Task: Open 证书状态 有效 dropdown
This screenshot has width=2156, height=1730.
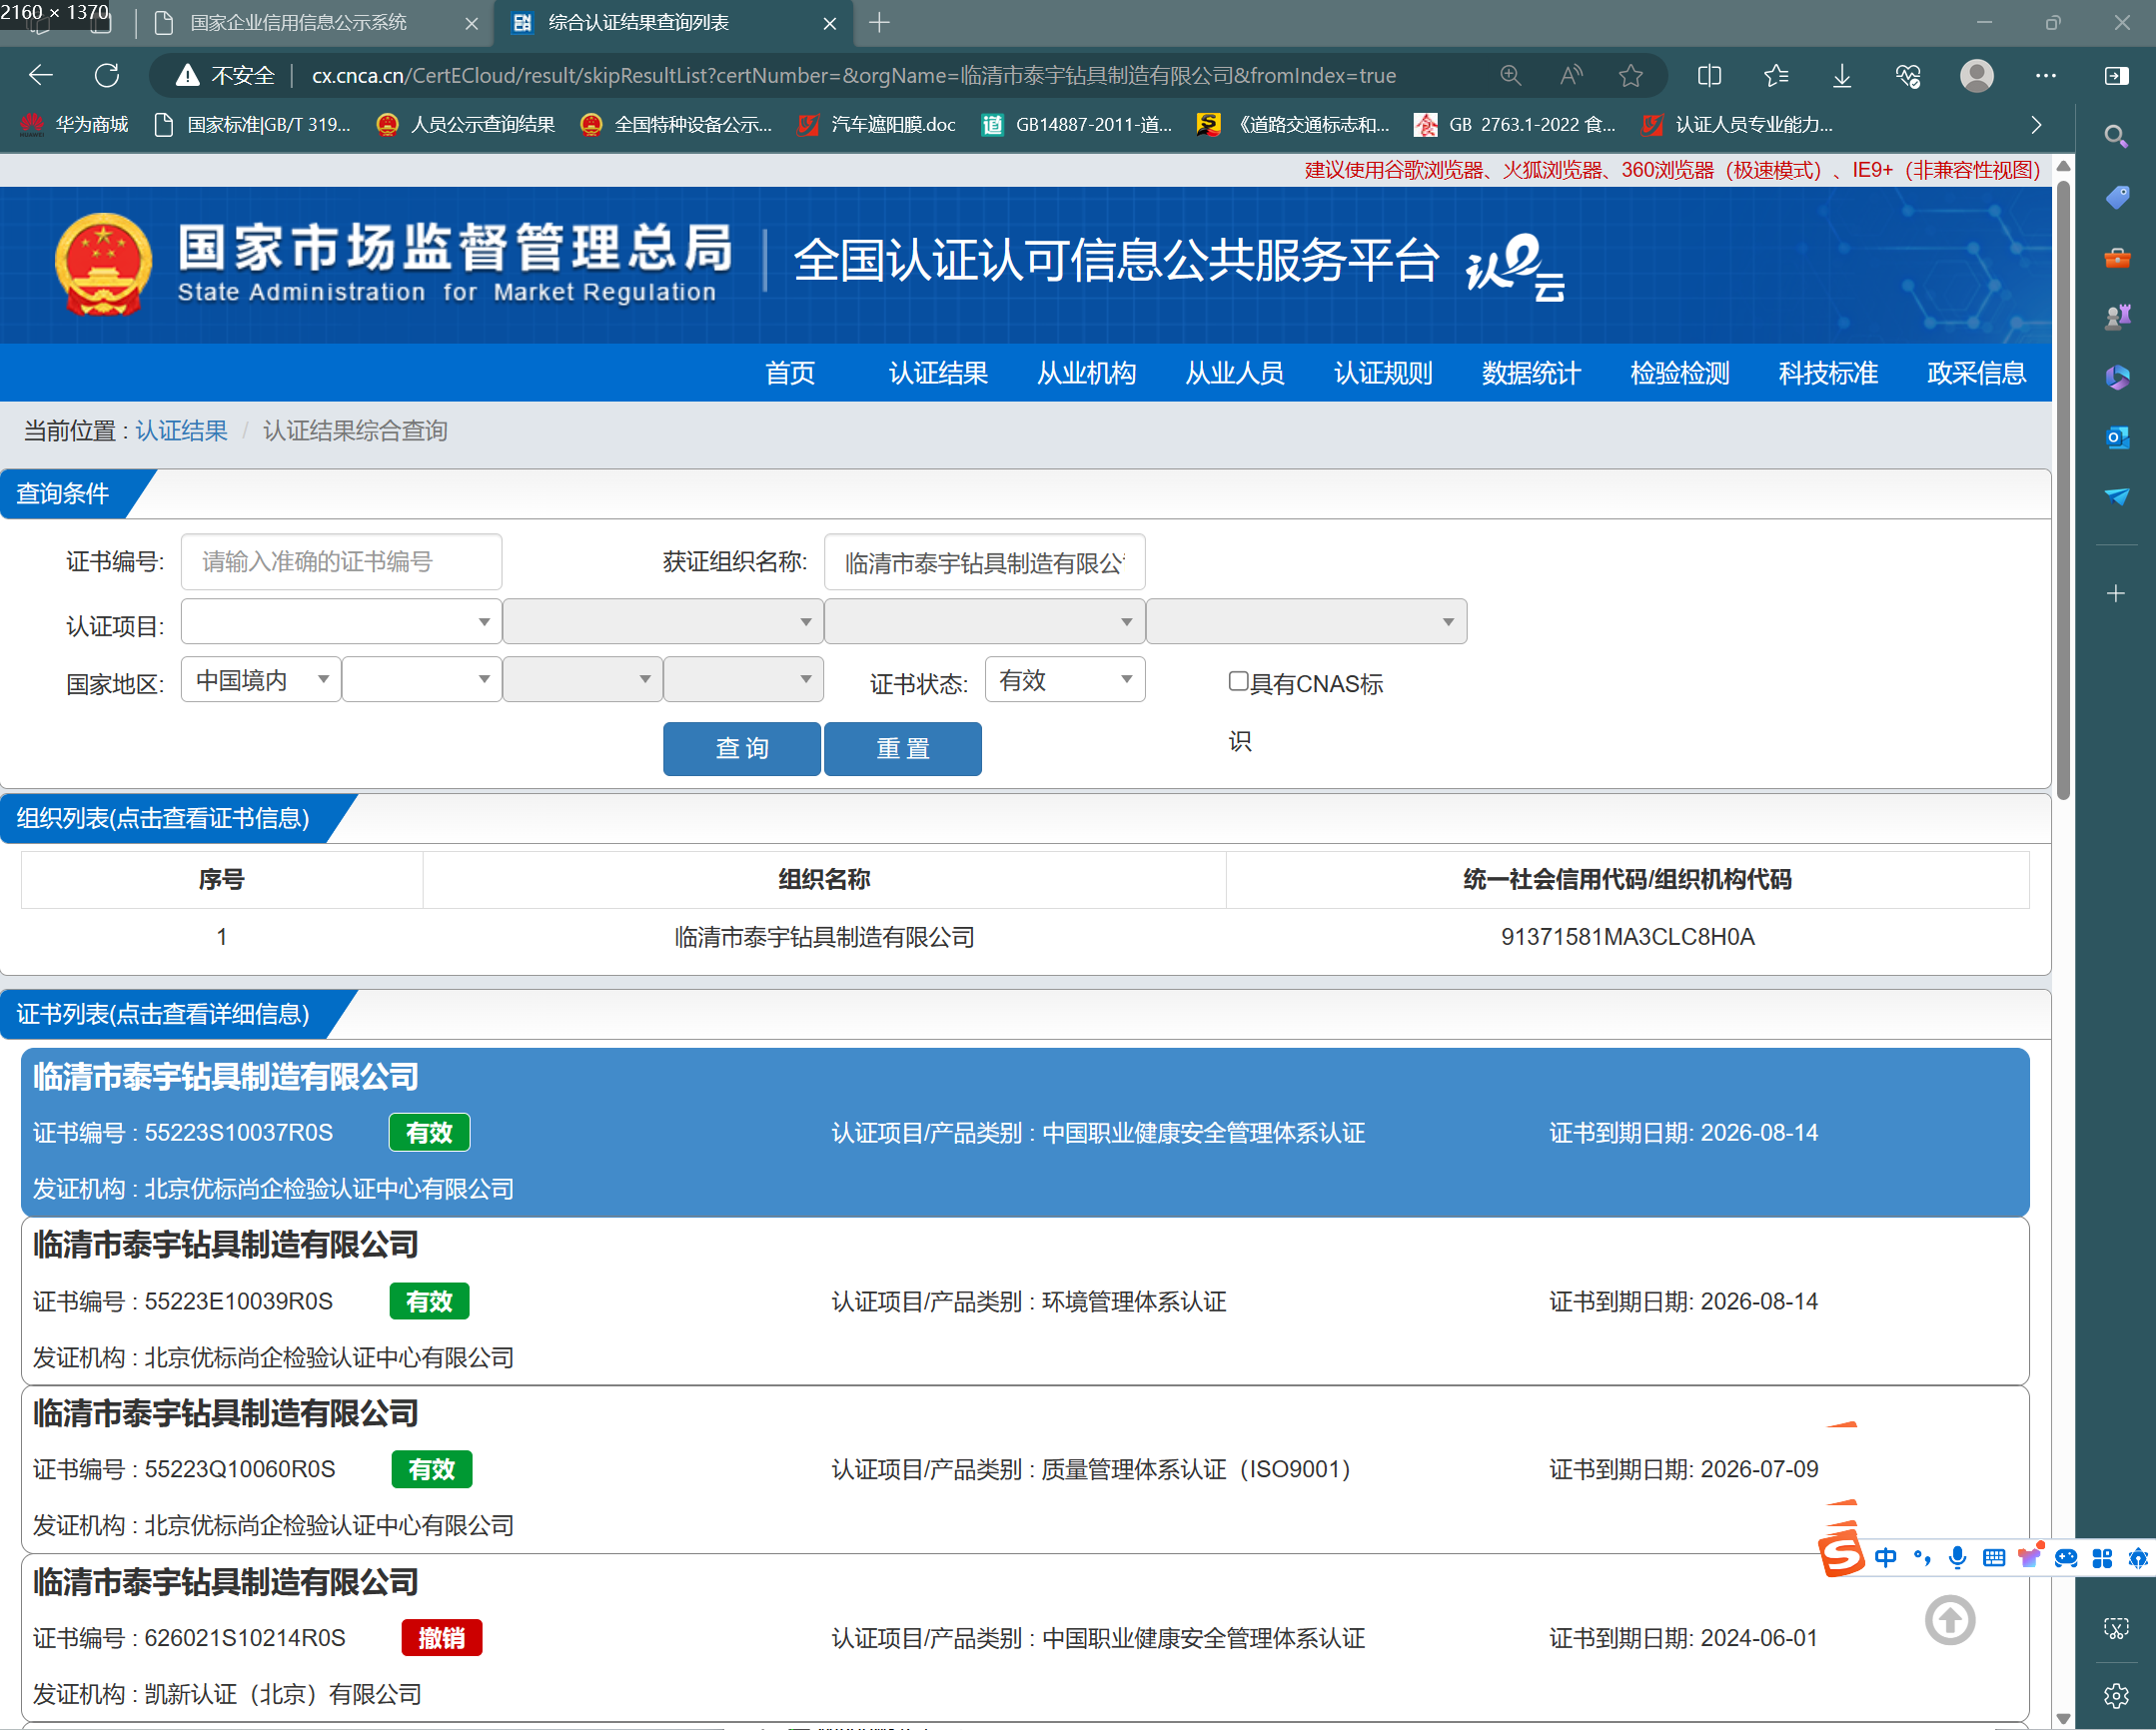Action: tap(1065, 680)
